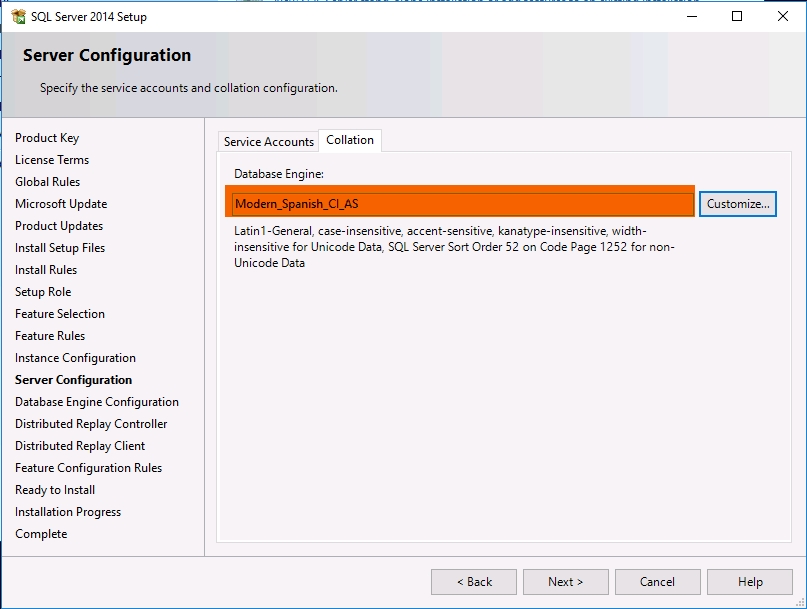Select the Product Updates step
Screen dimensions: 807x609
coord(59,226)
